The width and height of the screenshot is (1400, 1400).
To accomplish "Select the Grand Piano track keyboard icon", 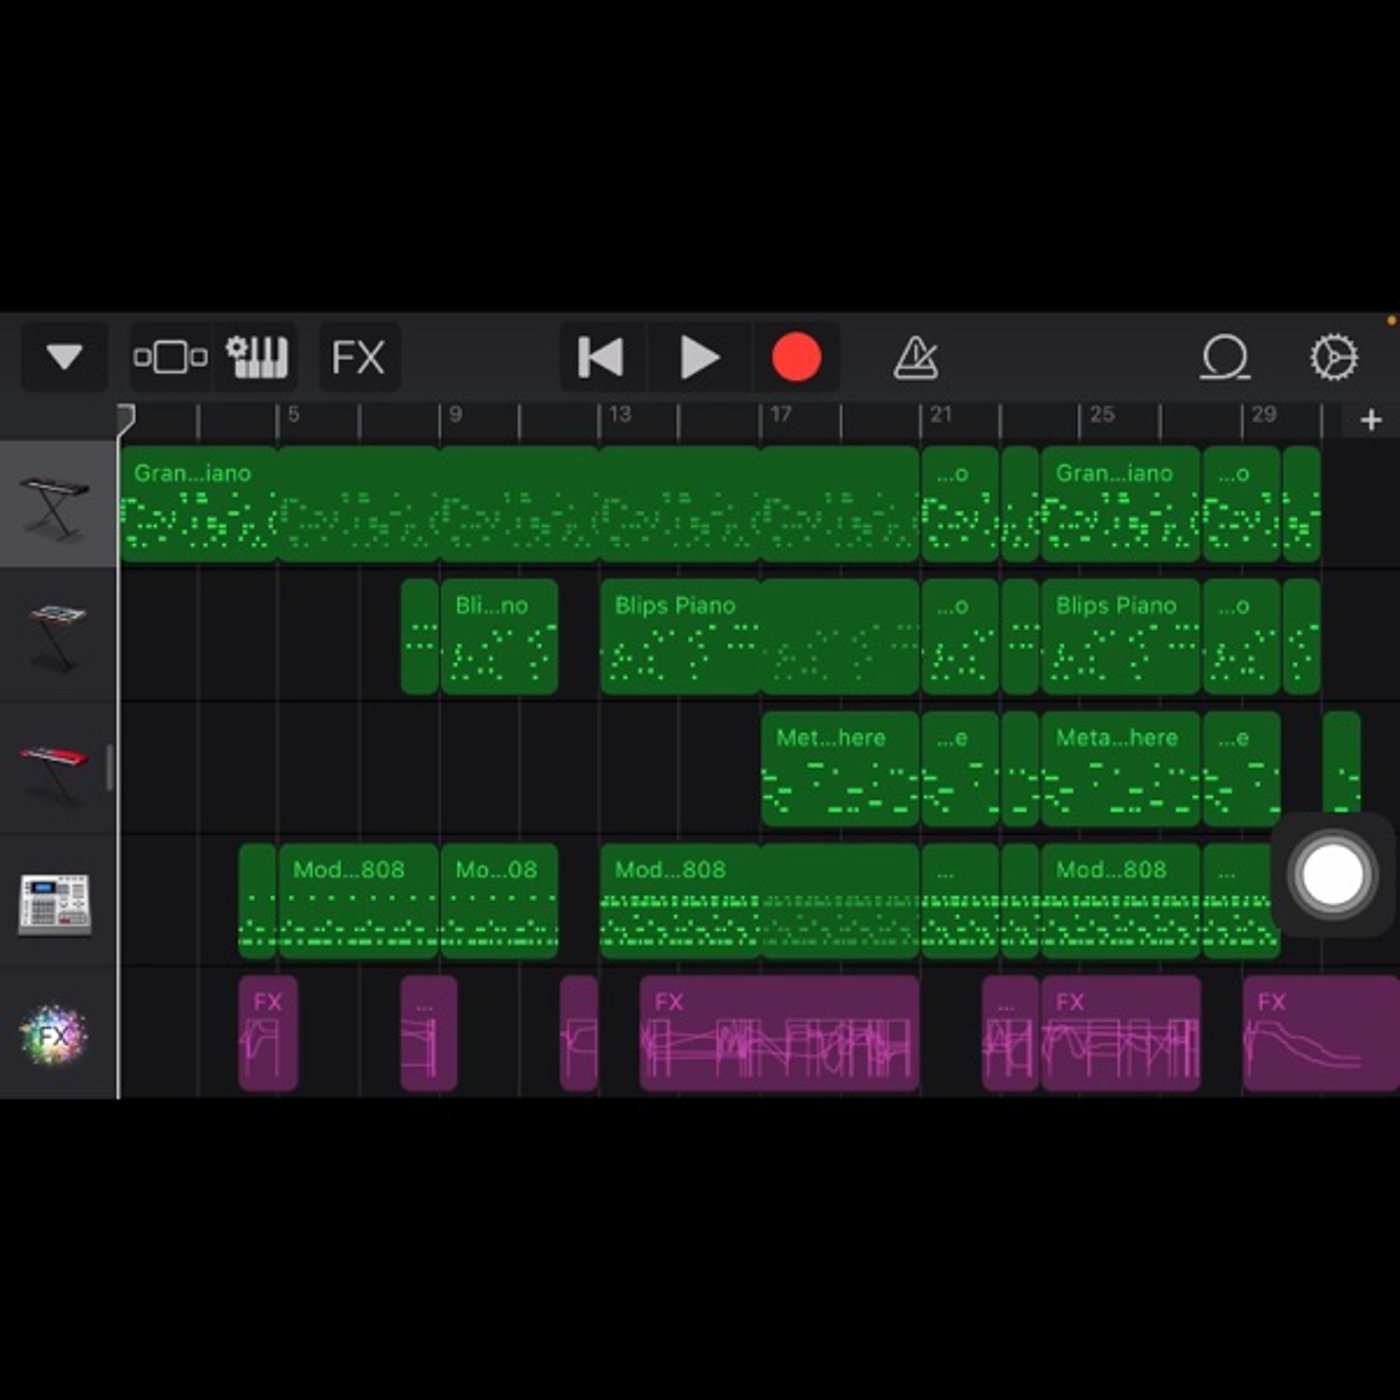I will (54, 506).
